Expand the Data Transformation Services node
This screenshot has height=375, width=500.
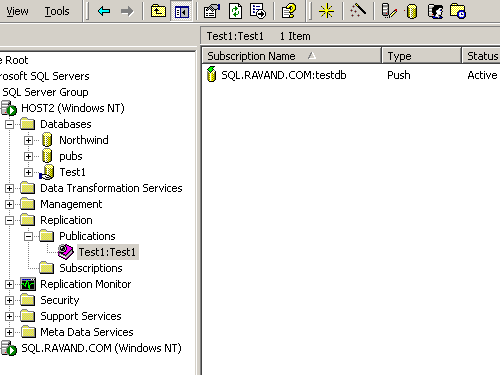pos(9,188)
